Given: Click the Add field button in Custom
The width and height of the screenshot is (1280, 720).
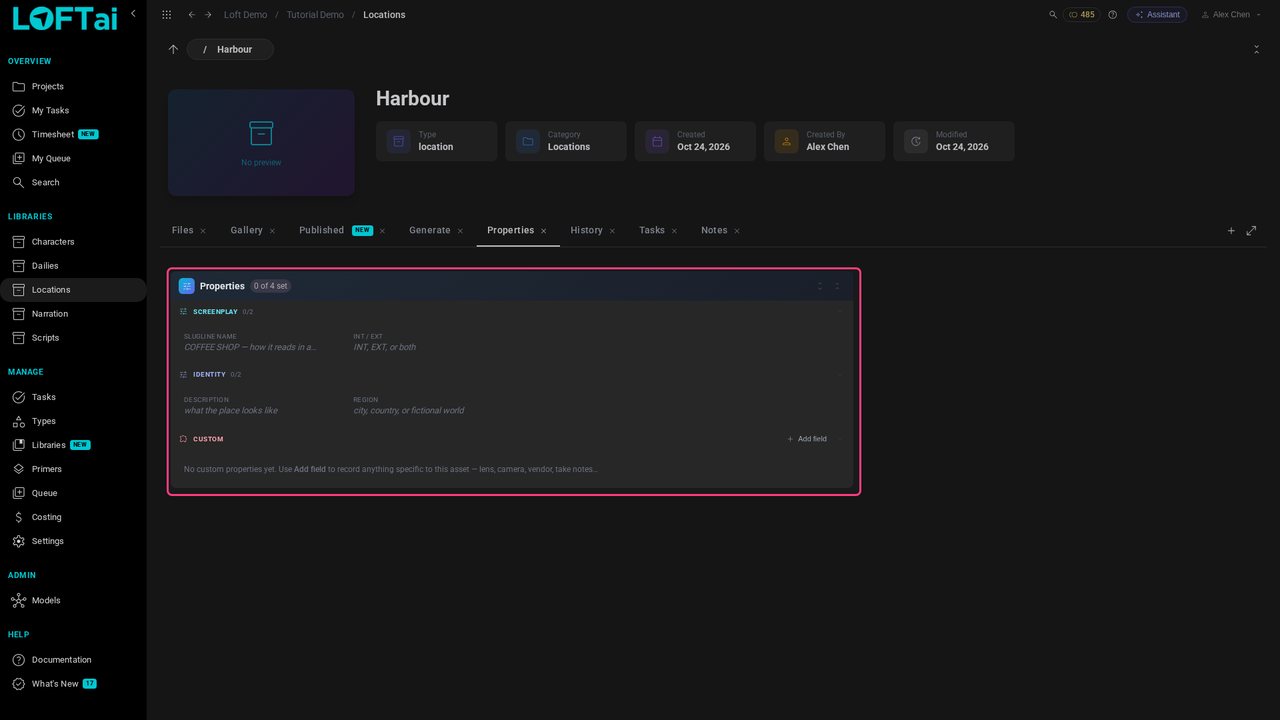Looking at the screenshot, I should (807, 439).
